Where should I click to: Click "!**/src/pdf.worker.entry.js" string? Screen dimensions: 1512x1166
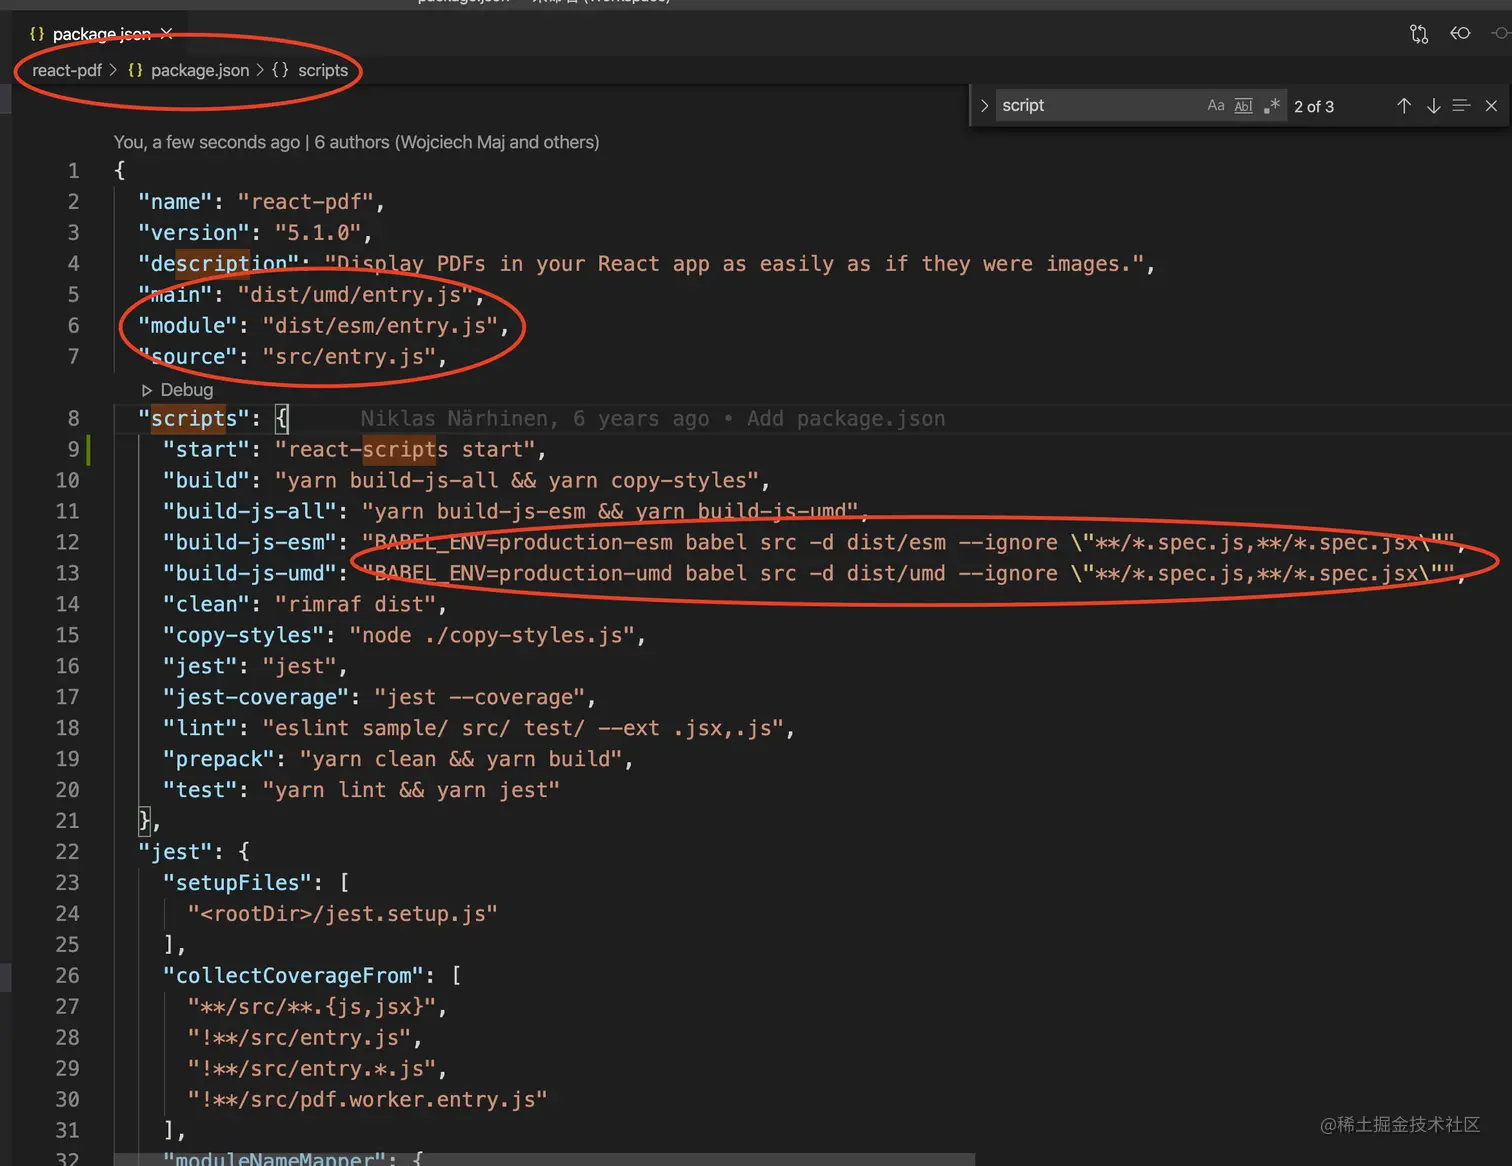click(367, 1100)
